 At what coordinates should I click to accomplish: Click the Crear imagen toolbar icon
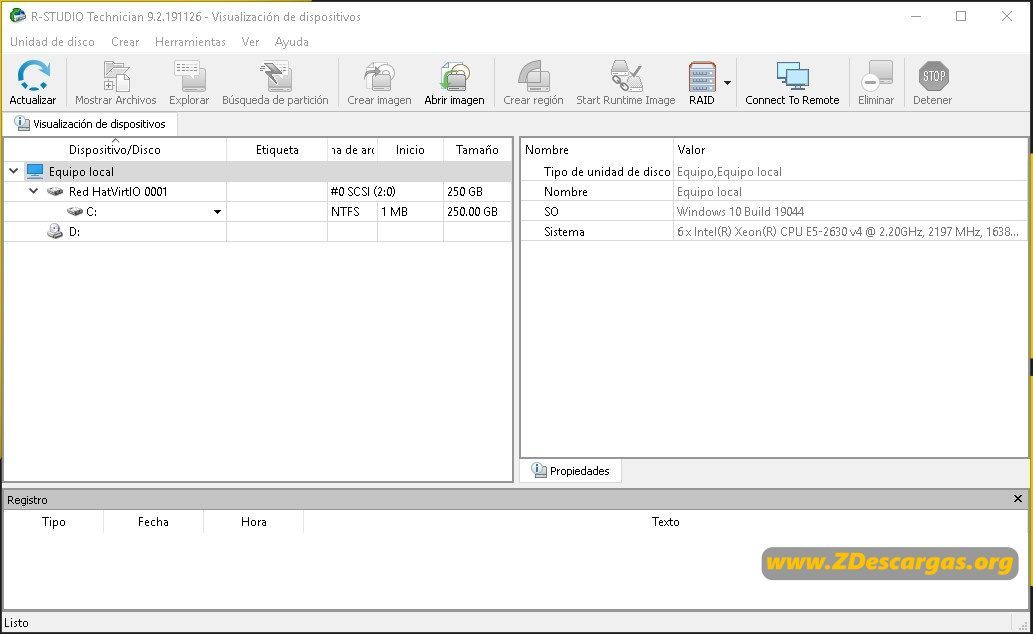pos(379,76)
